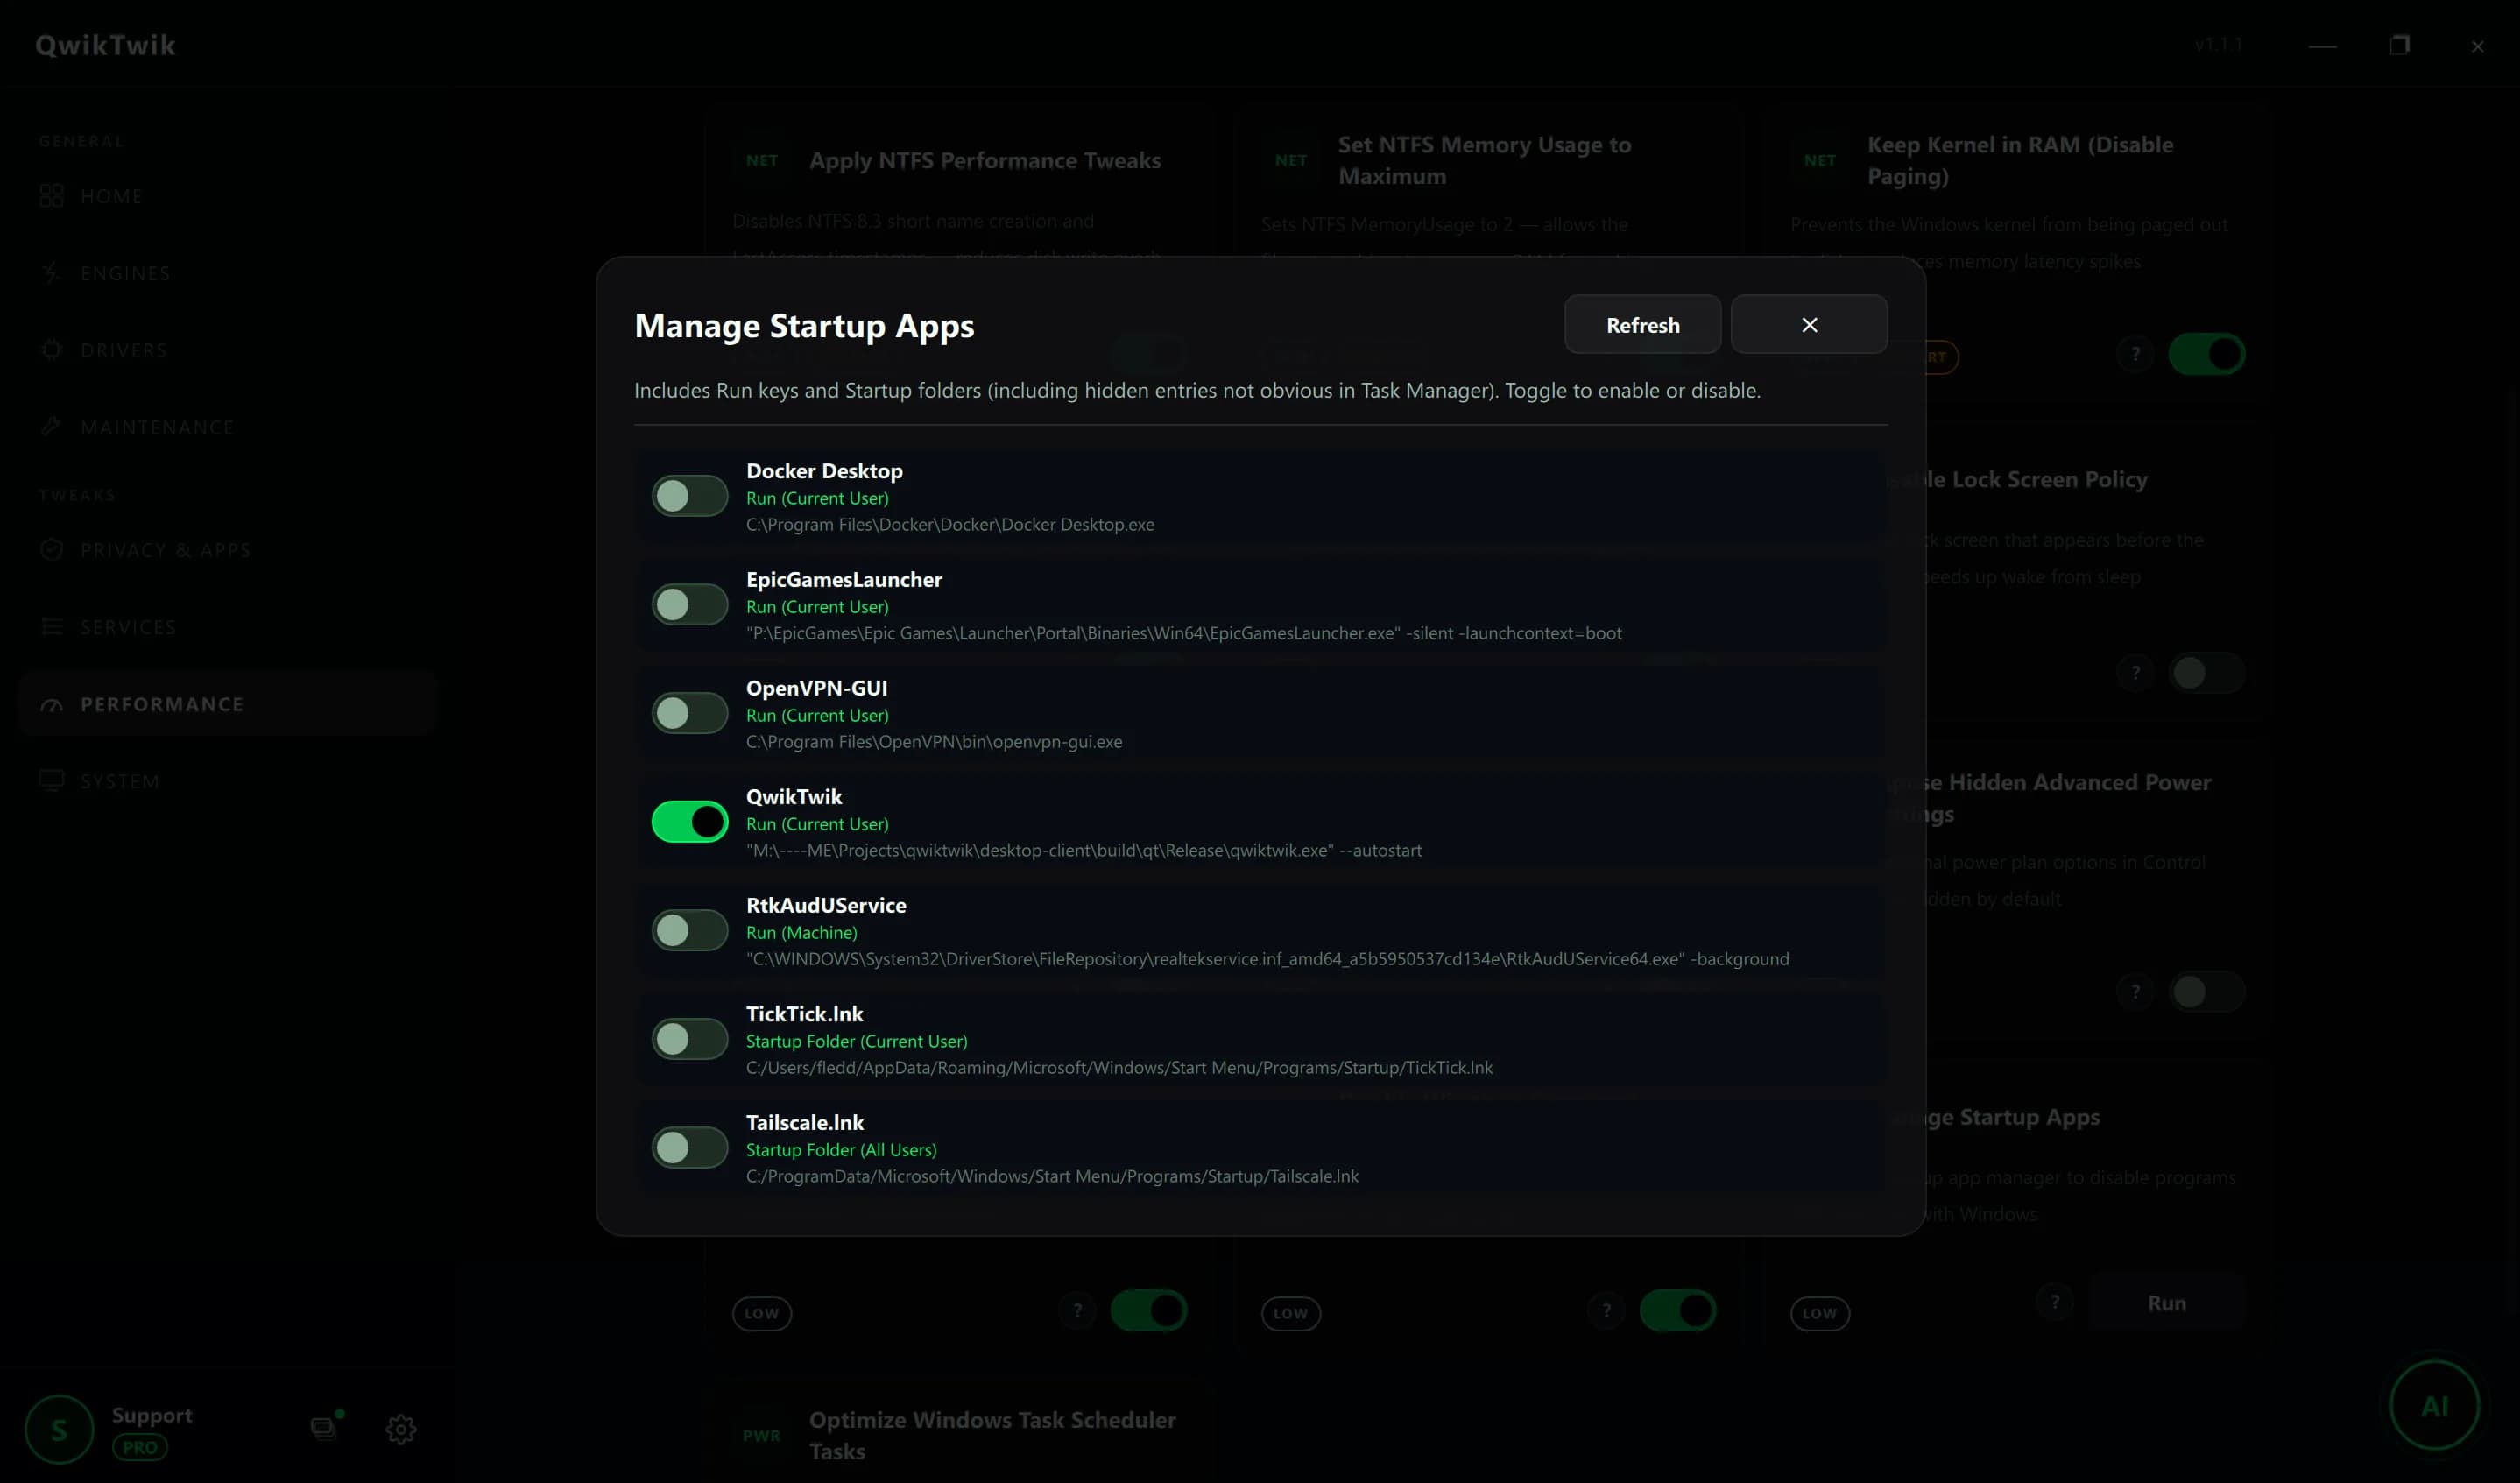Toggle RtkAudUService startup entry

(x=689, y=930)
